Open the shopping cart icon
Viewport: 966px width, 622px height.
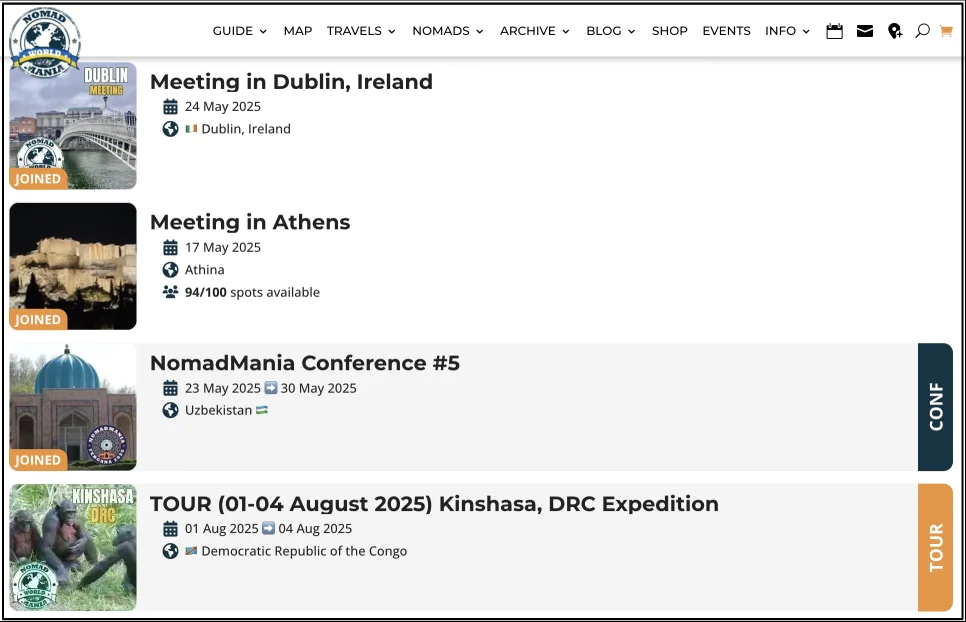click(x=946, y=31)
